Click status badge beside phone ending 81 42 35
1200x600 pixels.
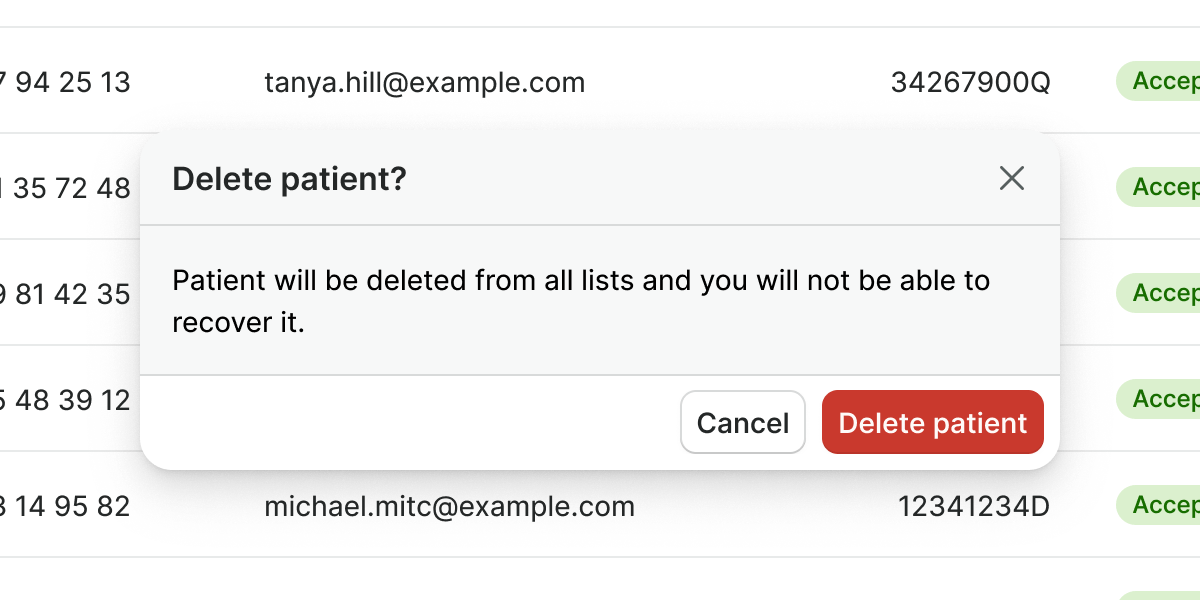[1164, 293]
